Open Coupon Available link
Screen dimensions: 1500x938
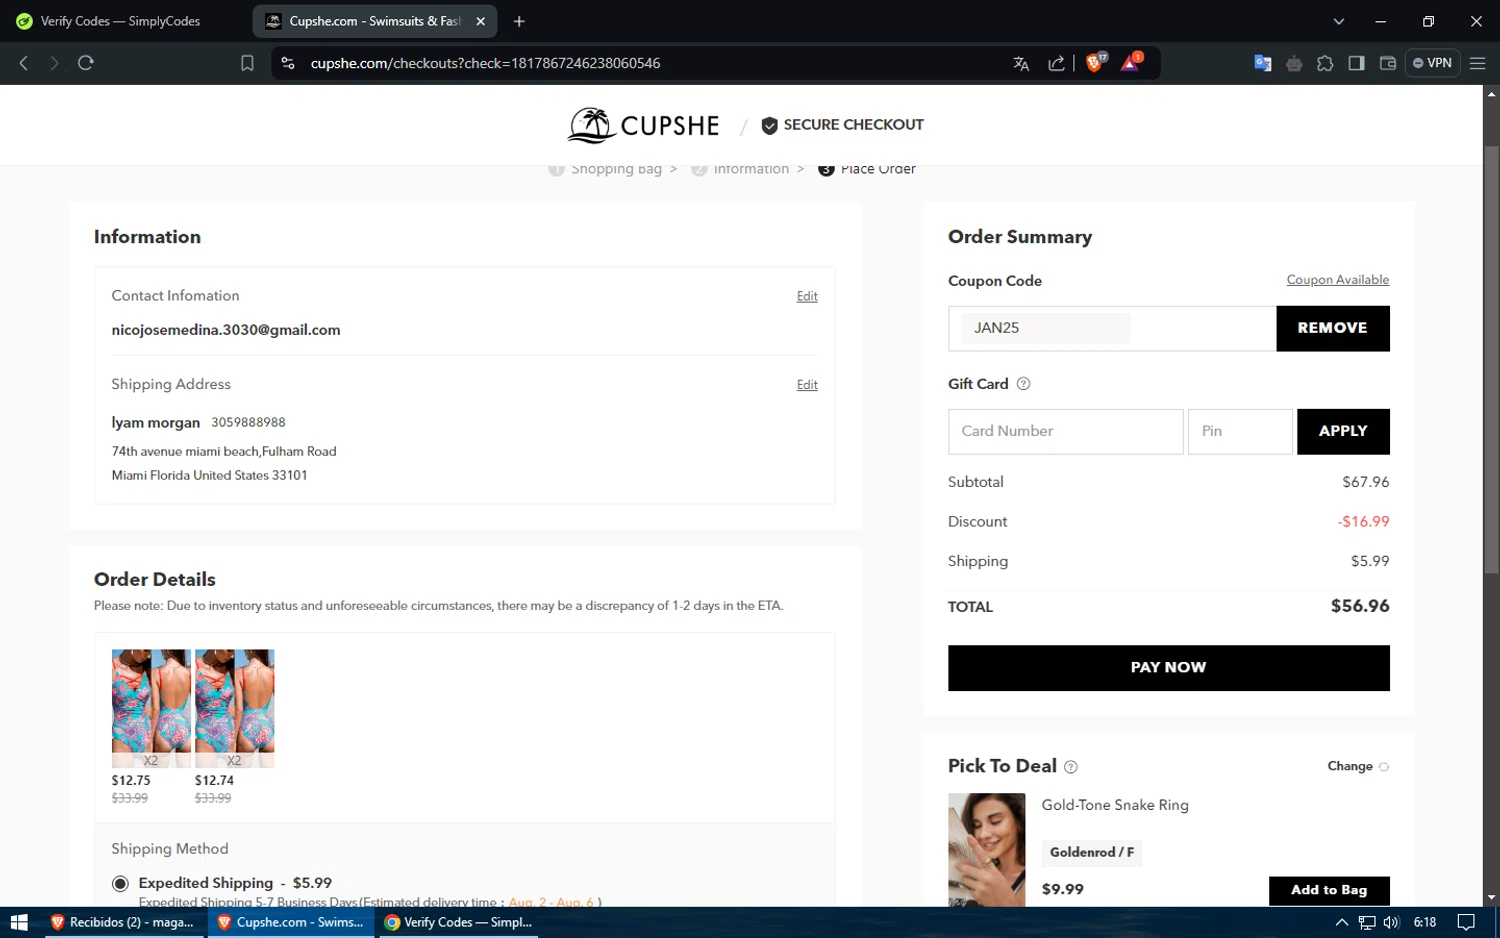tap(1337, 280)
